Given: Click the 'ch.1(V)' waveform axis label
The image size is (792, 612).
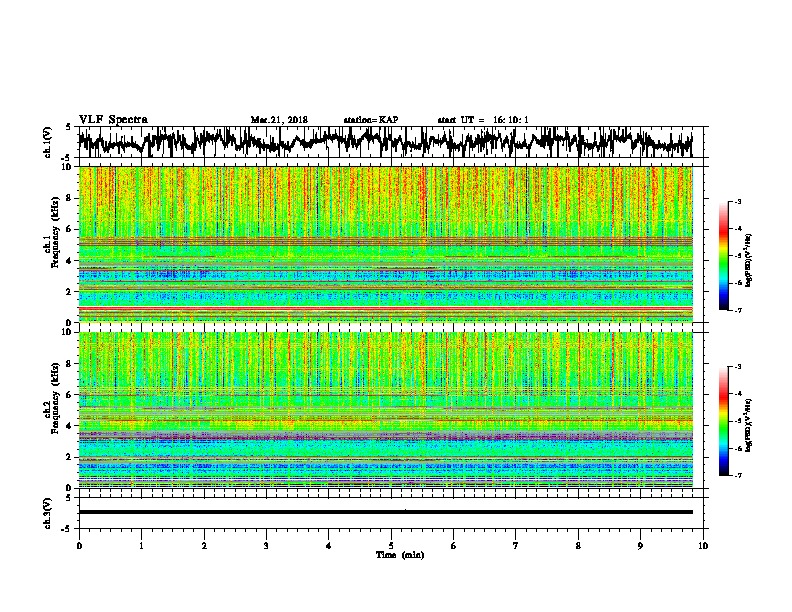Looking at the screenshot, I should point(48,142).
